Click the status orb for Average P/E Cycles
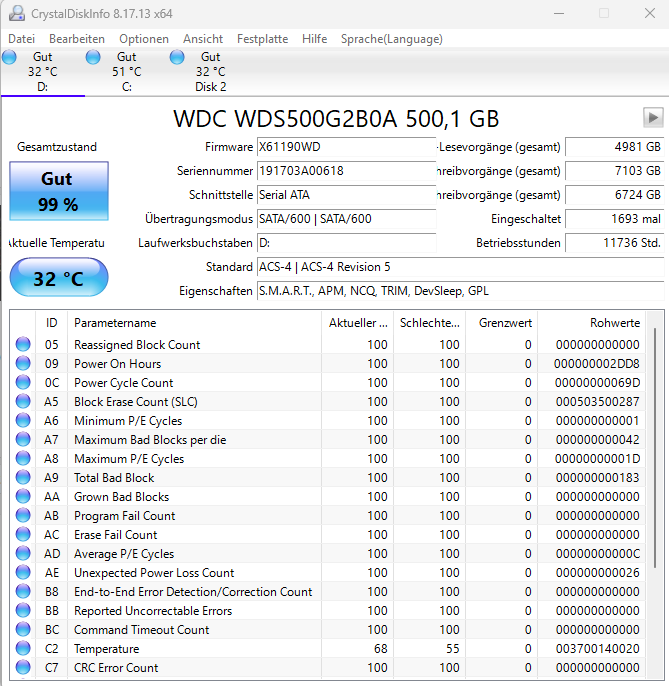669x686 pixels. (x=23, y=553)
